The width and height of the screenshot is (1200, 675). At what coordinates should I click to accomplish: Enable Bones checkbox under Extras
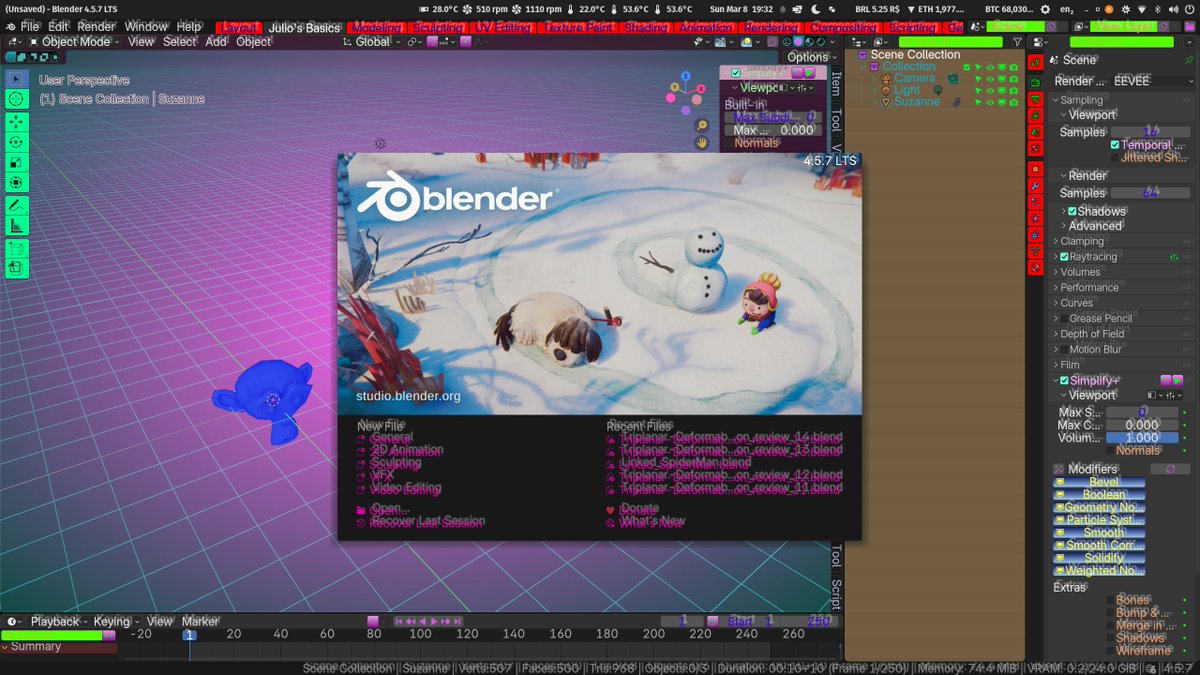tap(1110, 600)
